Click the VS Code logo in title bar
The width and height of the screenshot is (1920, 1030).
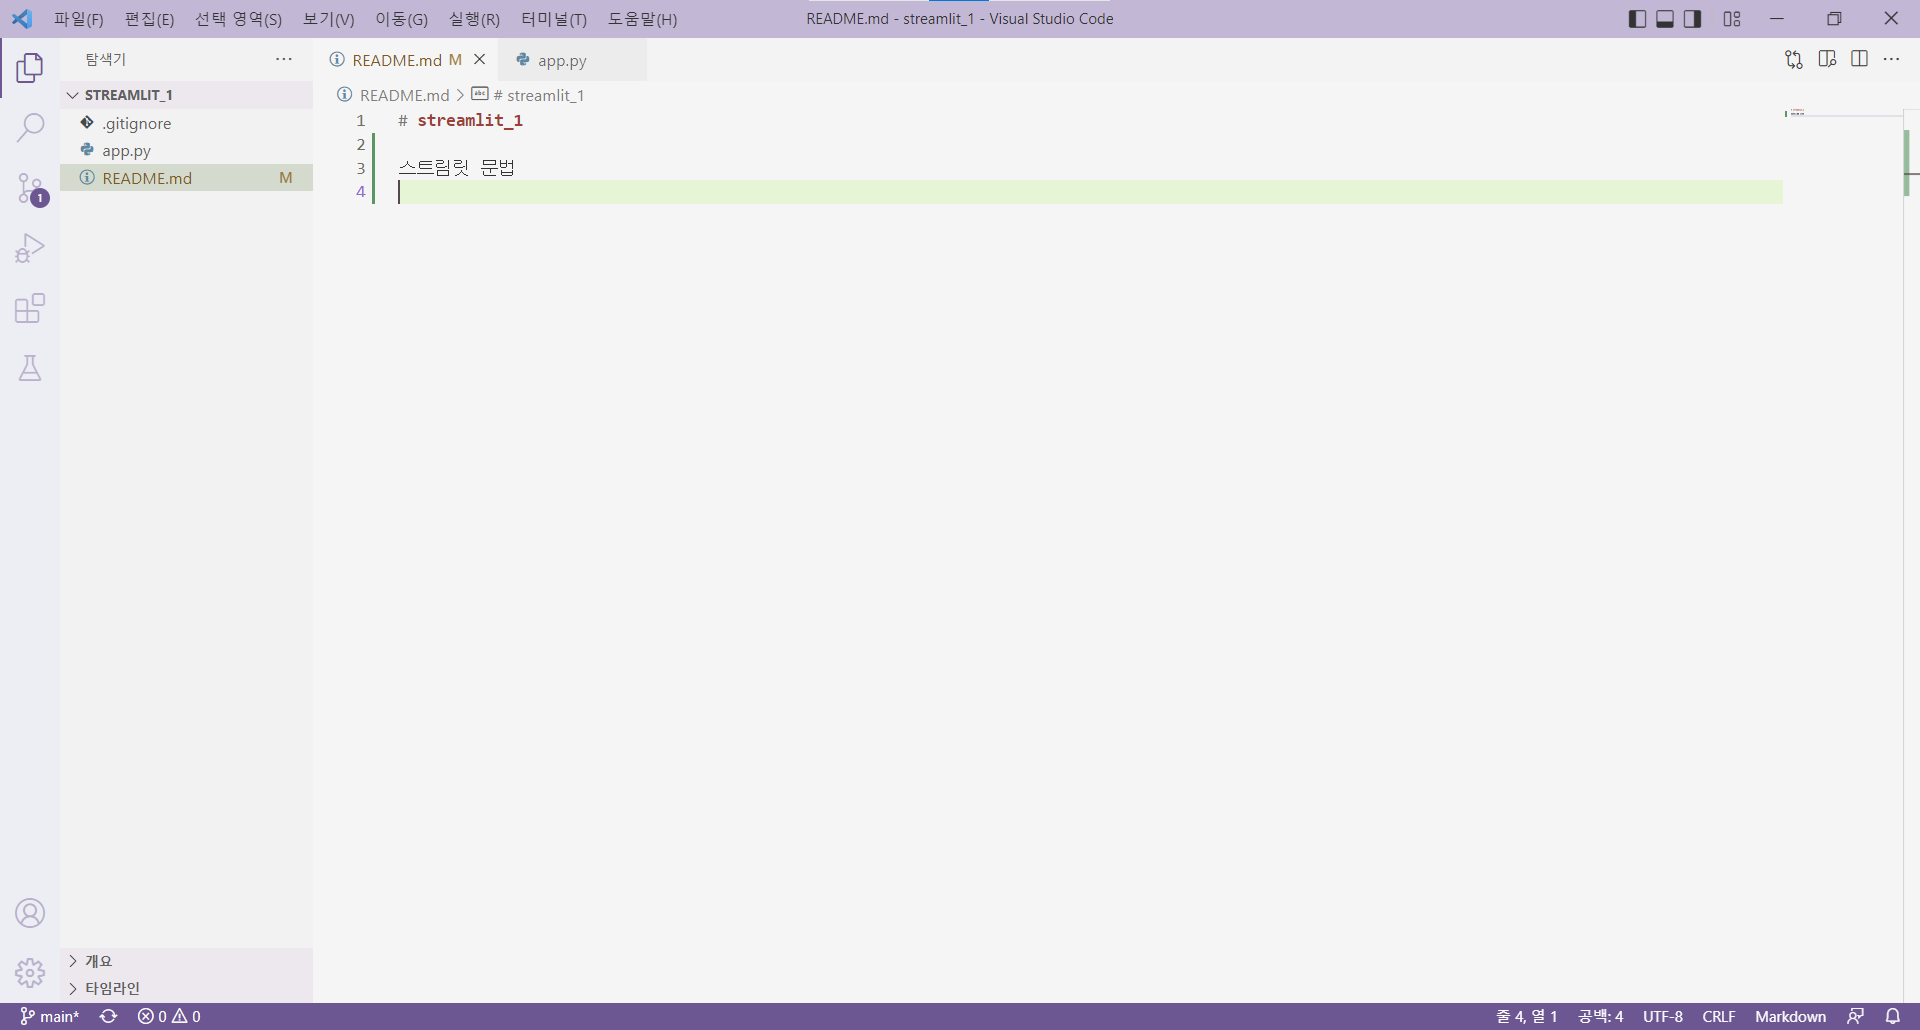[22, 19]
